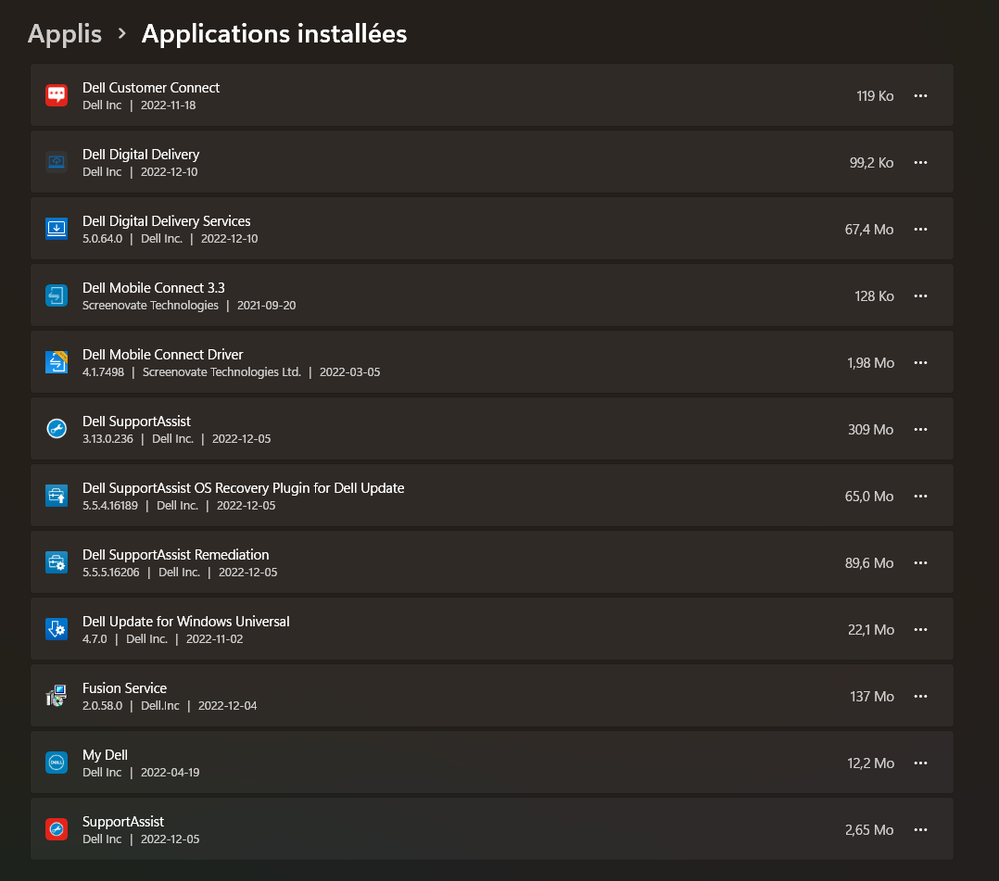Open options for OS Recovery Plugin for Dell Update
Viewport: 999px width, 881px height.
click(x=921, y=496)
